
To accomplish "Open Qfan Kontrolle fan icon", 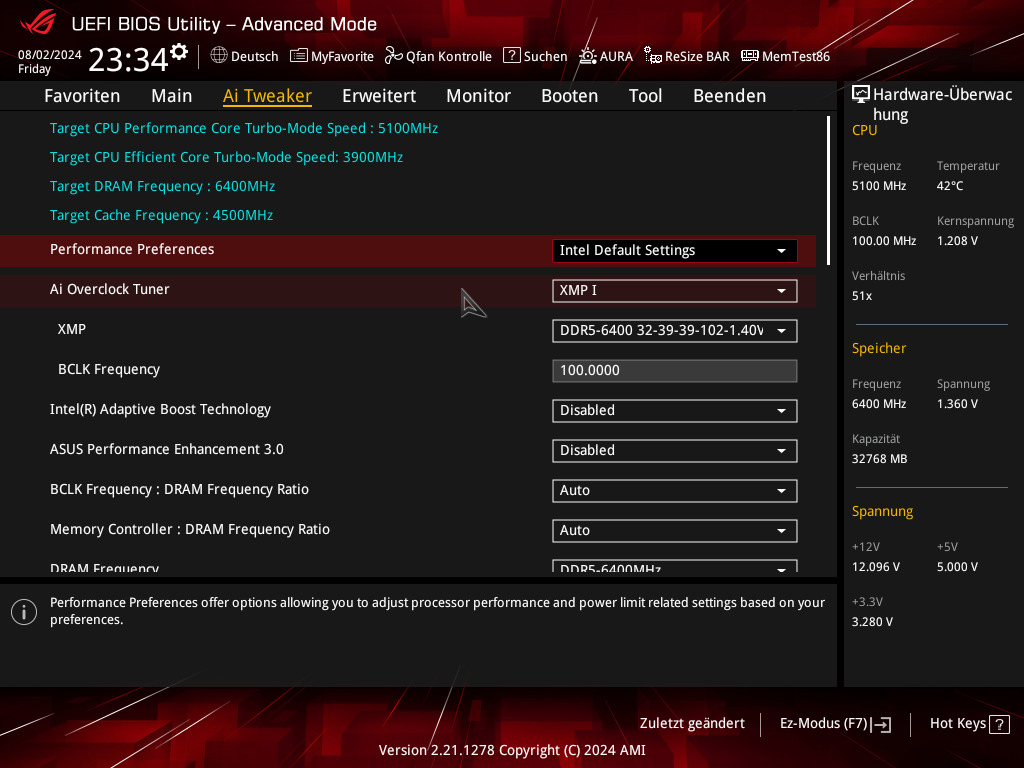I will pos(393,56).
